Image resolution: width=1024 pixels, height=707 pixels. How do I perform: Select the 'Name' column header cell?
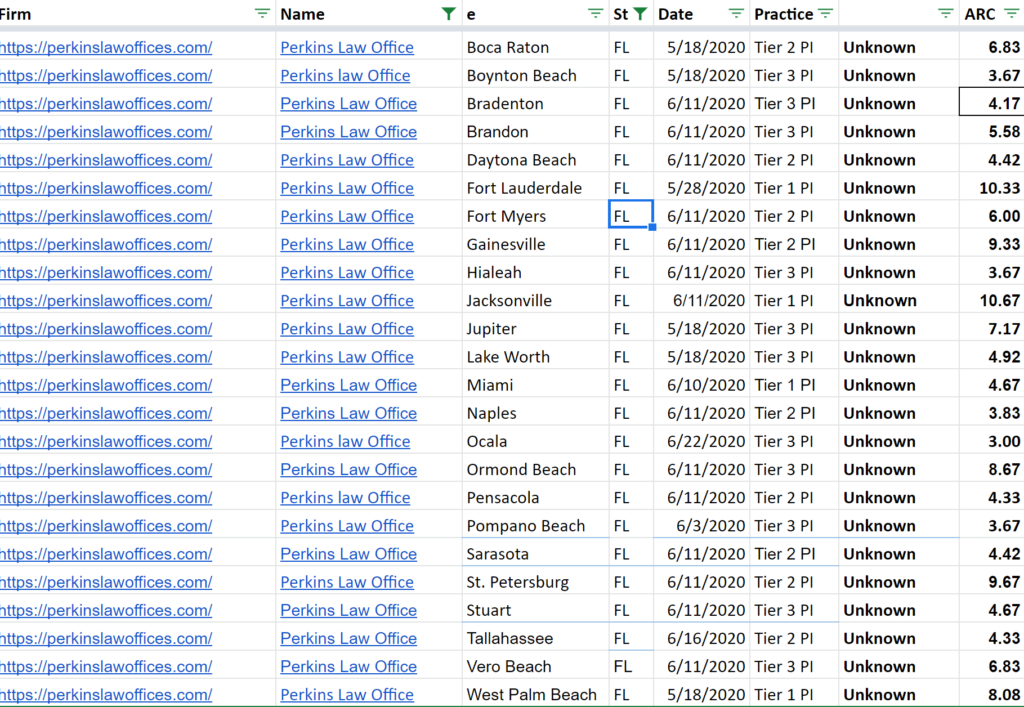tap(369, 14)
